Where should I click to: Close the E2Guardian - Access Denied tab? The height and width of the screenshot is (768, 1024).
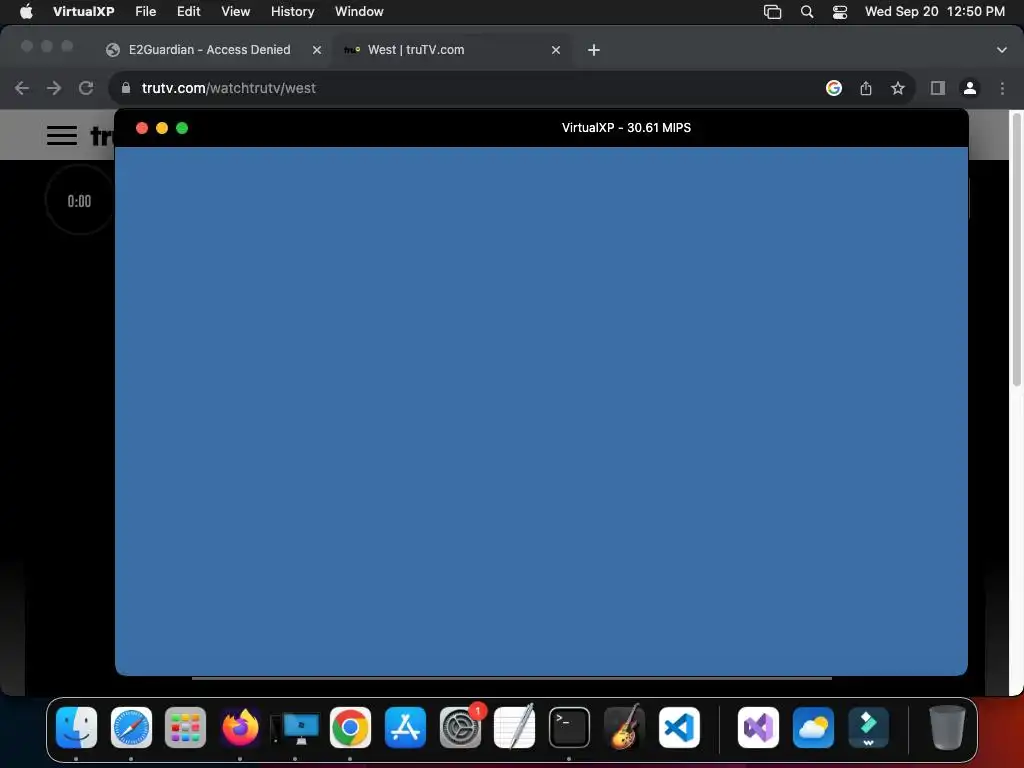click(317, 50)
